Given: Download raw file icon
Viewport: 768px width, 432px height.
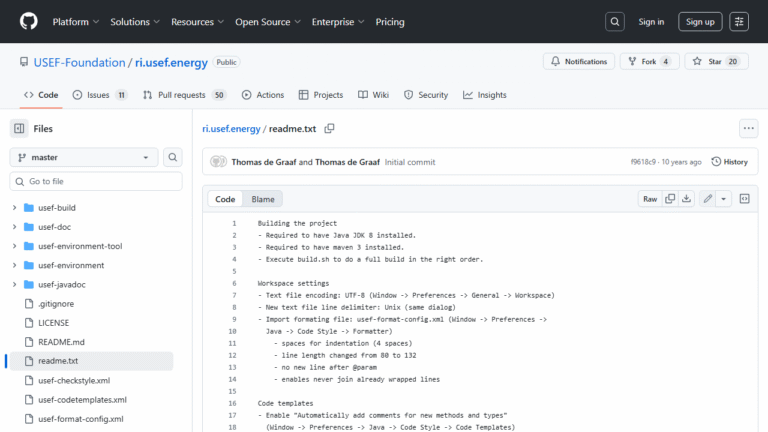Looking at the screenshot, I should (687, 199).
